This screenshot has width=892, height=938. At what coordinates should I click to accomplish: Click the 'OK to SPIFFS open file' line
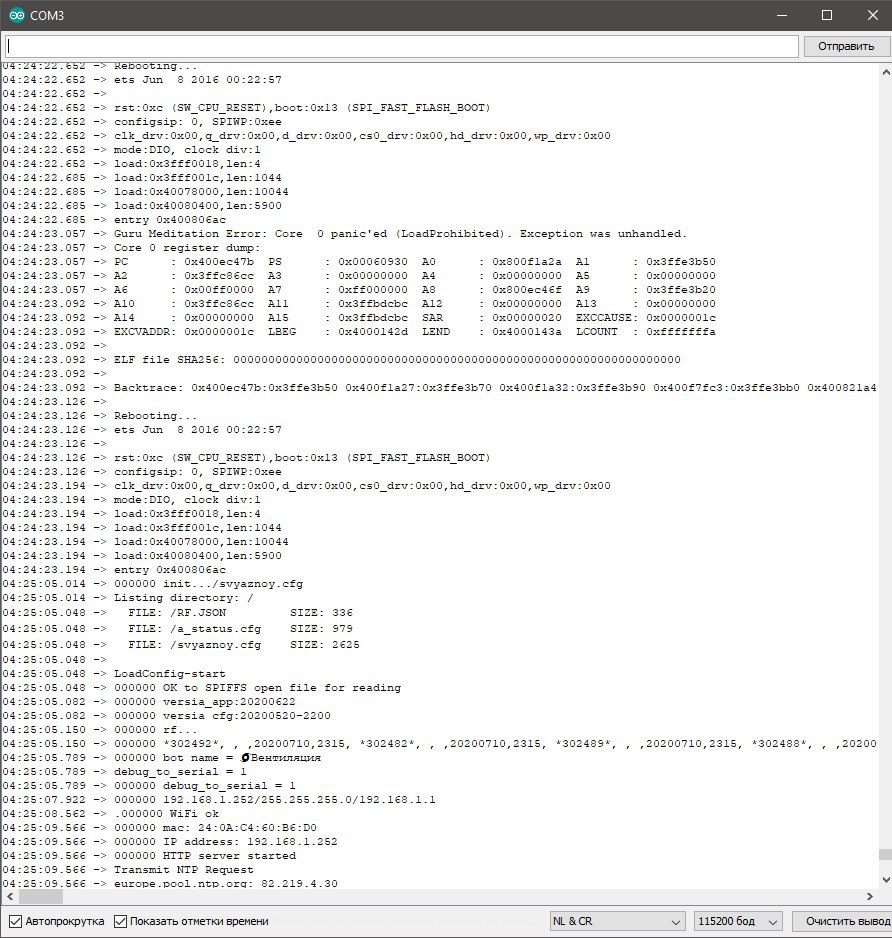tap(257, 688)
